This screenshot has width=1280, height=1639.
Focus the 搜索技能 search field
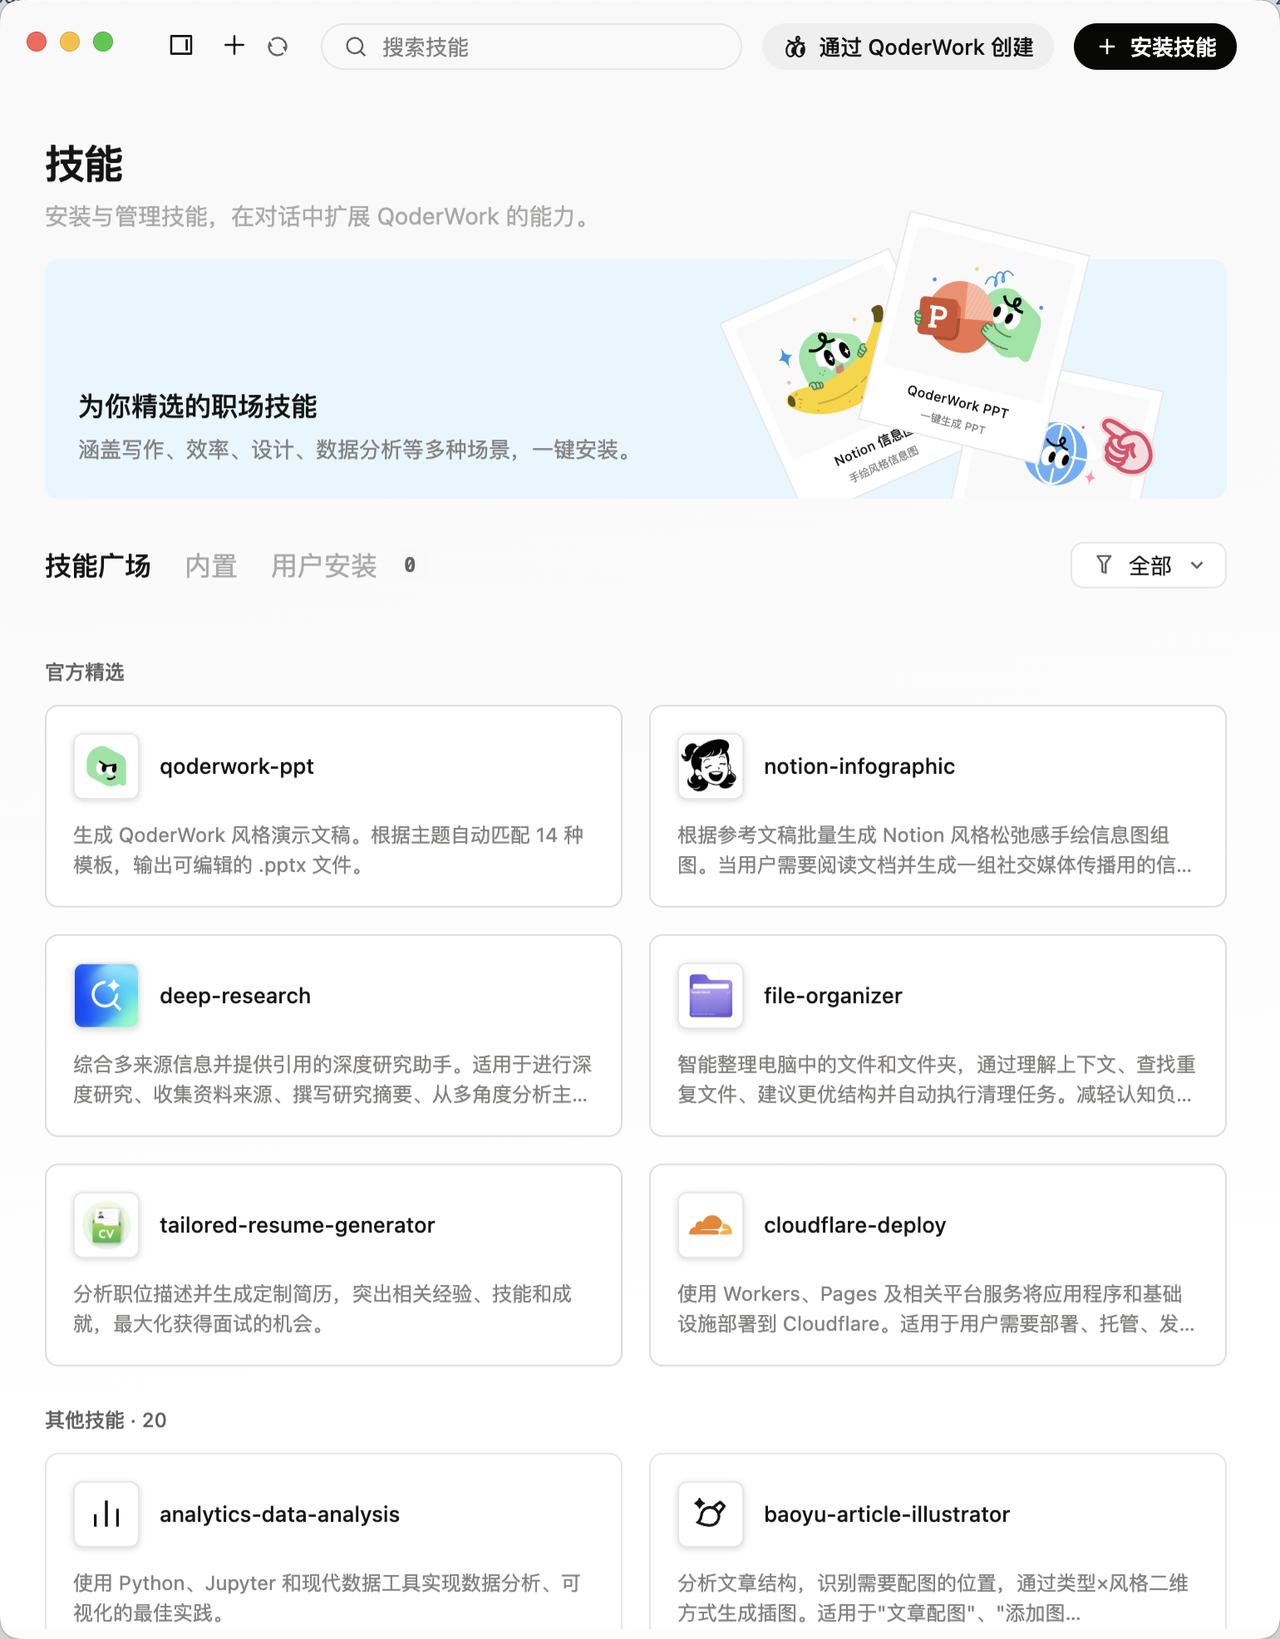click(x=531, y=47)
